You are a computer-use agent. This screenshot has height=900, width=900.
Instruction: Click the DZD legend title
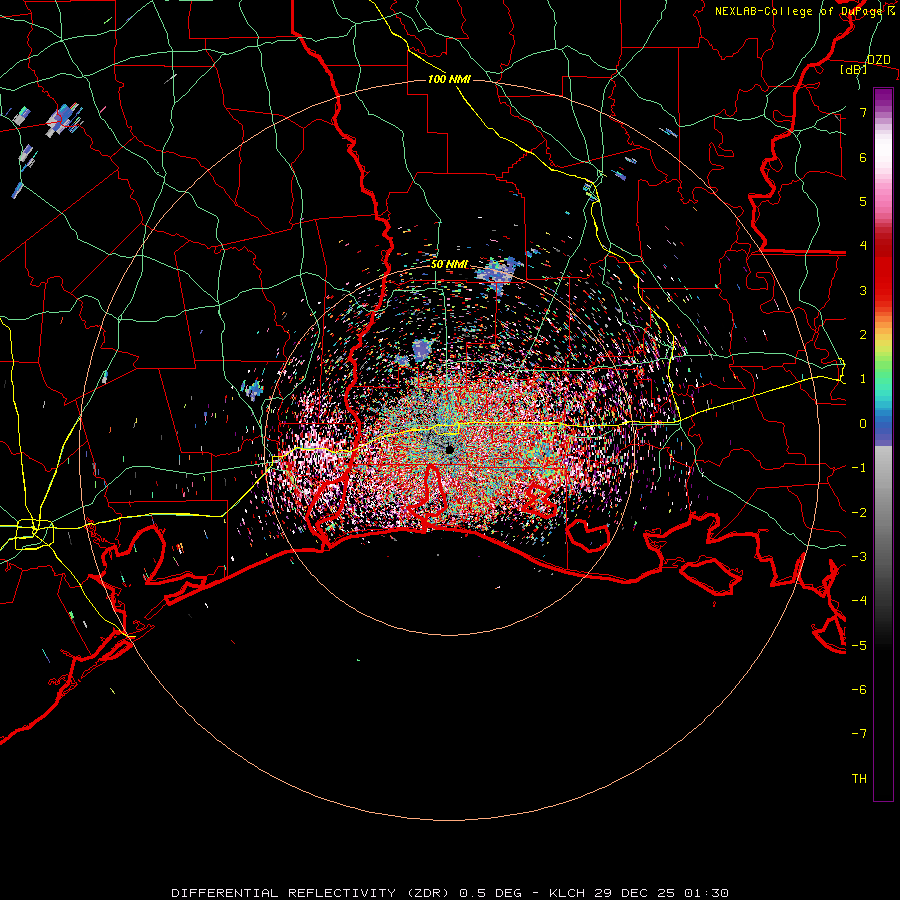[x=879, y=60]
